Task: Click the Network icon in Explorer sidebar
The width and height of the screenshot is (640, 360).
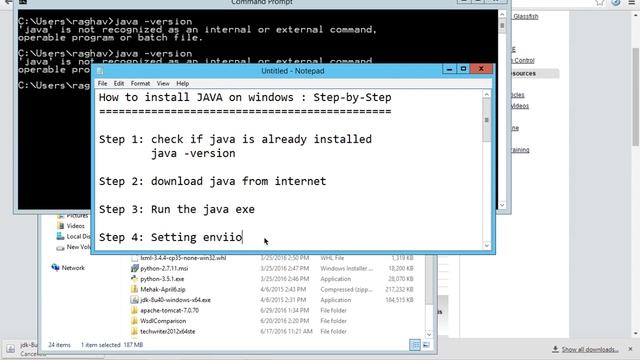Action: click(56, 267)
